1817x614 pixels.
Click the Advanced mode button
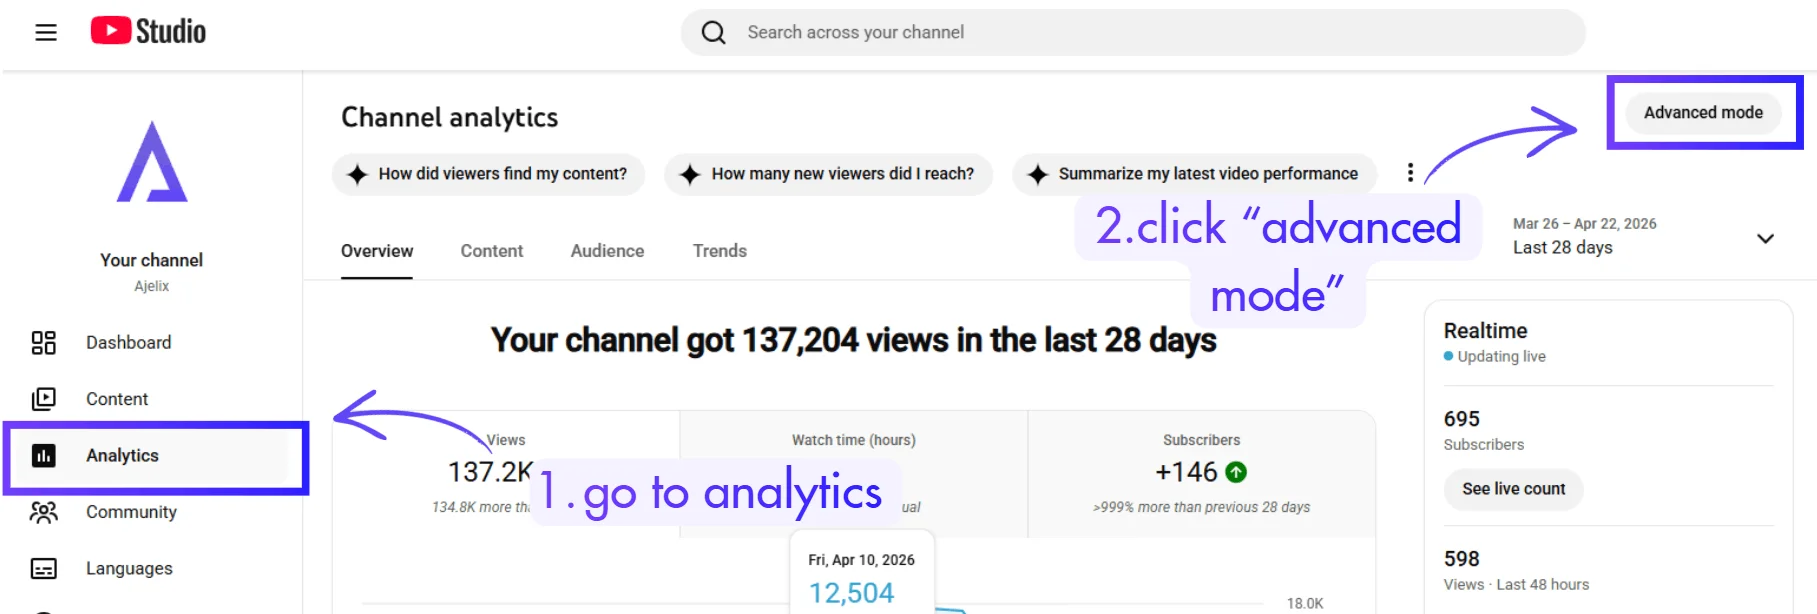tap(1703, 112)
